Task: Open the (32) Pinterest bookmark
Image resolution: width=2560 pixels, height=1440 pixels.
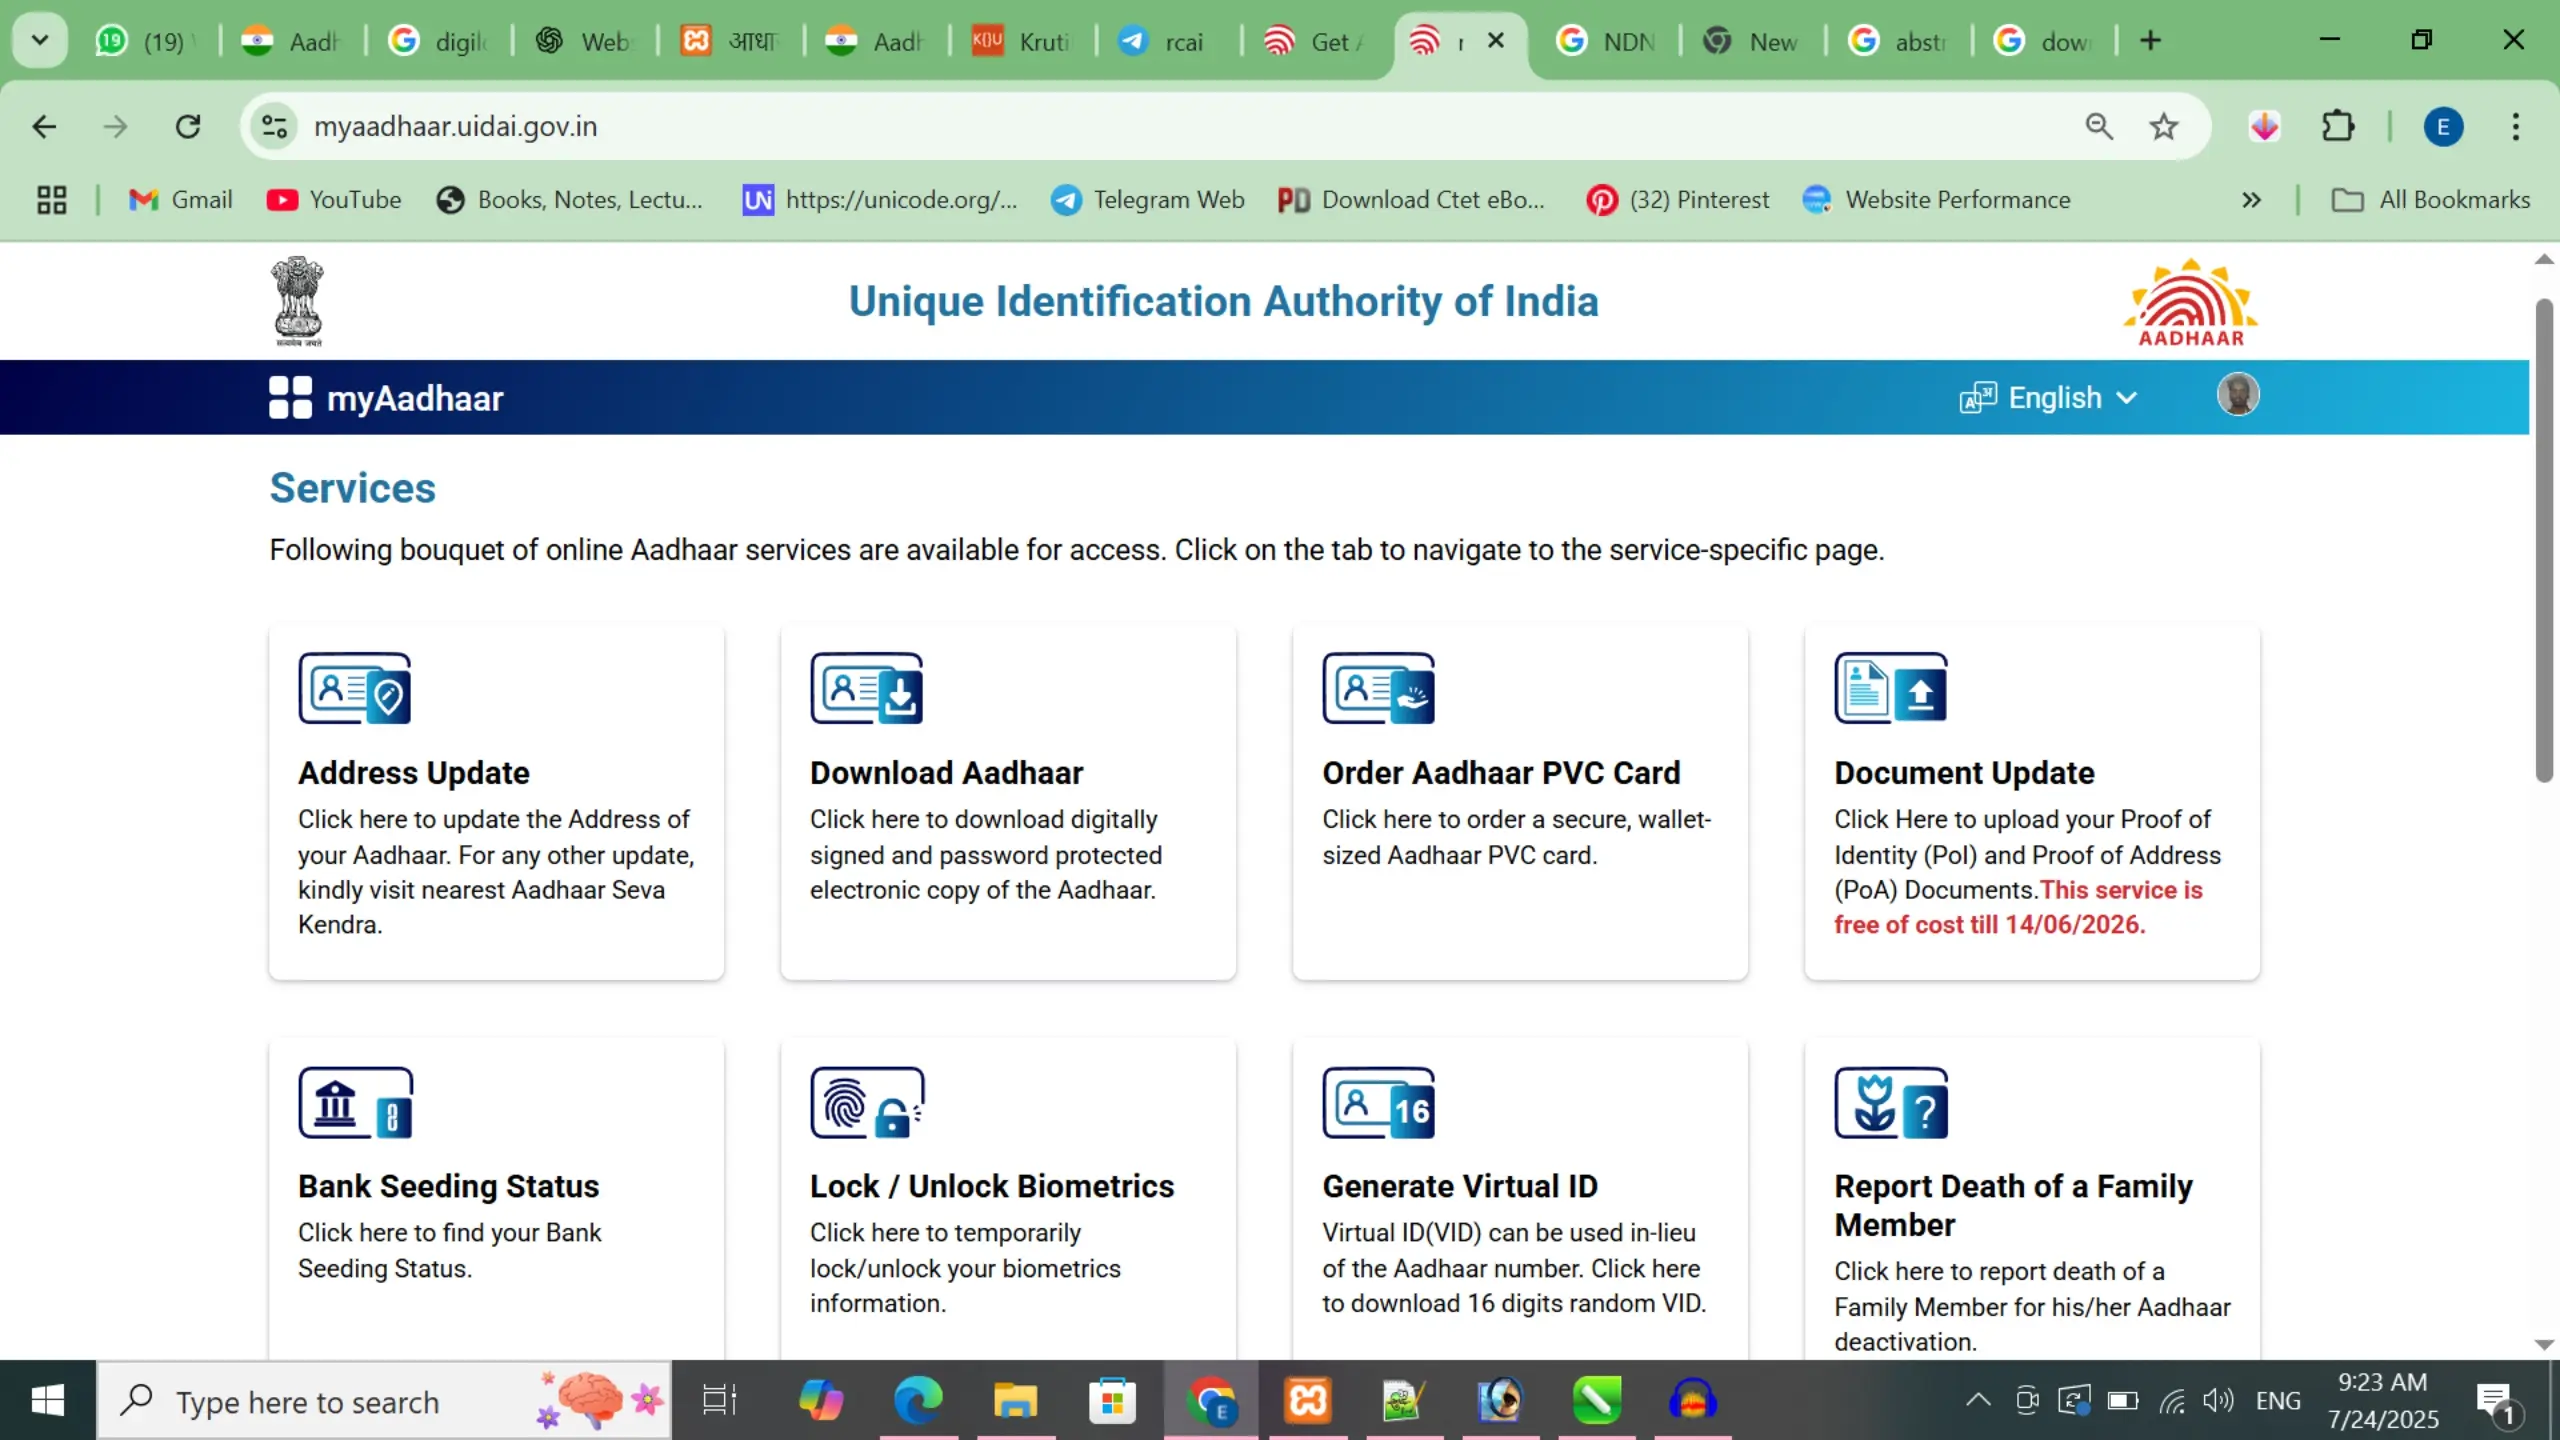Action: click(x=1678, y=200)
